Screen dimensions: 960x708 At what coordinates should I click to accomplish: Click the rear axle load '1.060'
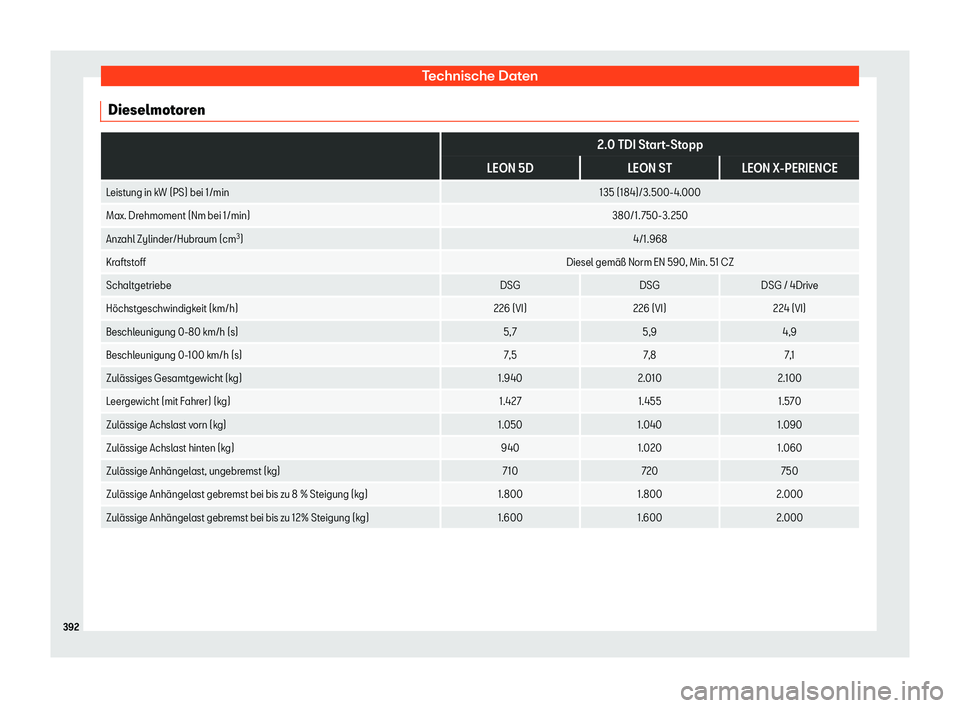[789, 448]
